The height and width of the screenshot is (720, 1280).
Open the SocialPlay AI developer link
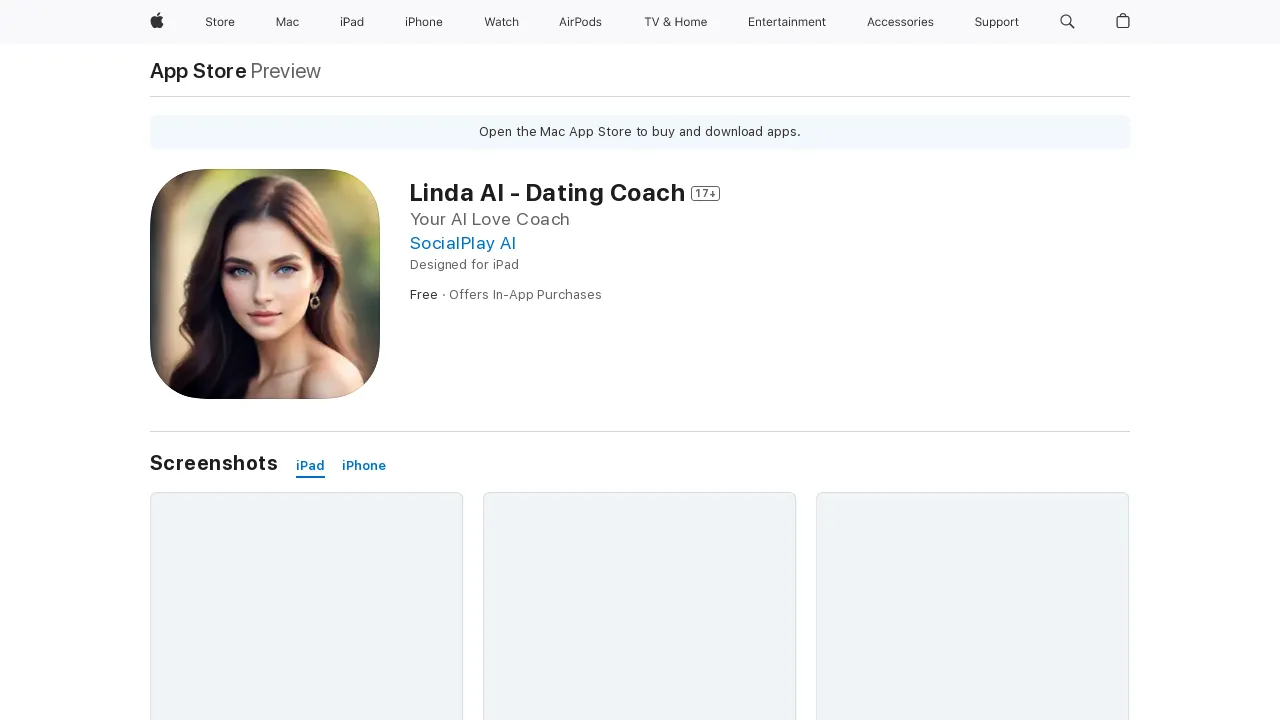462,243
